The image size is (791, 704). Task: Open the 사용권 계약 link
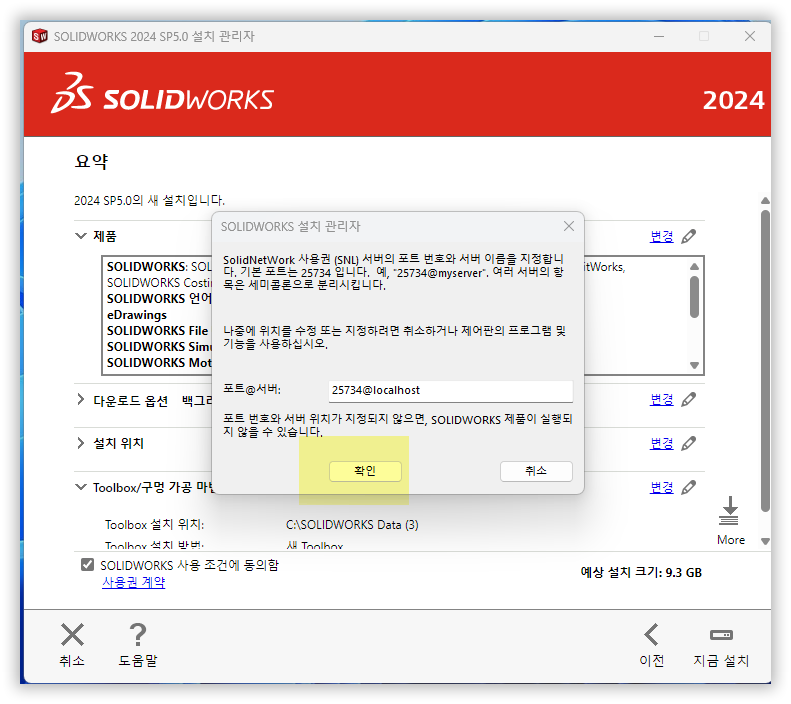coord(134,582)
